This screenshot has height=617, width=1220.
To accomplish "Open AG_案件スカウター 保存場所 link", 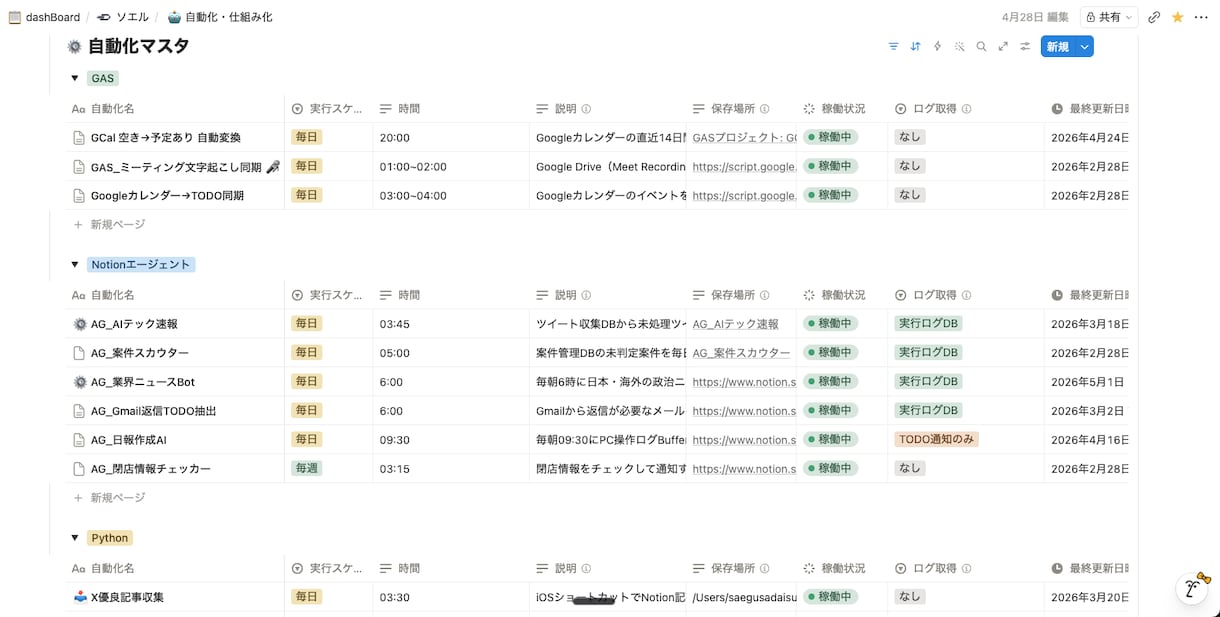I will [x=741, y=353].
